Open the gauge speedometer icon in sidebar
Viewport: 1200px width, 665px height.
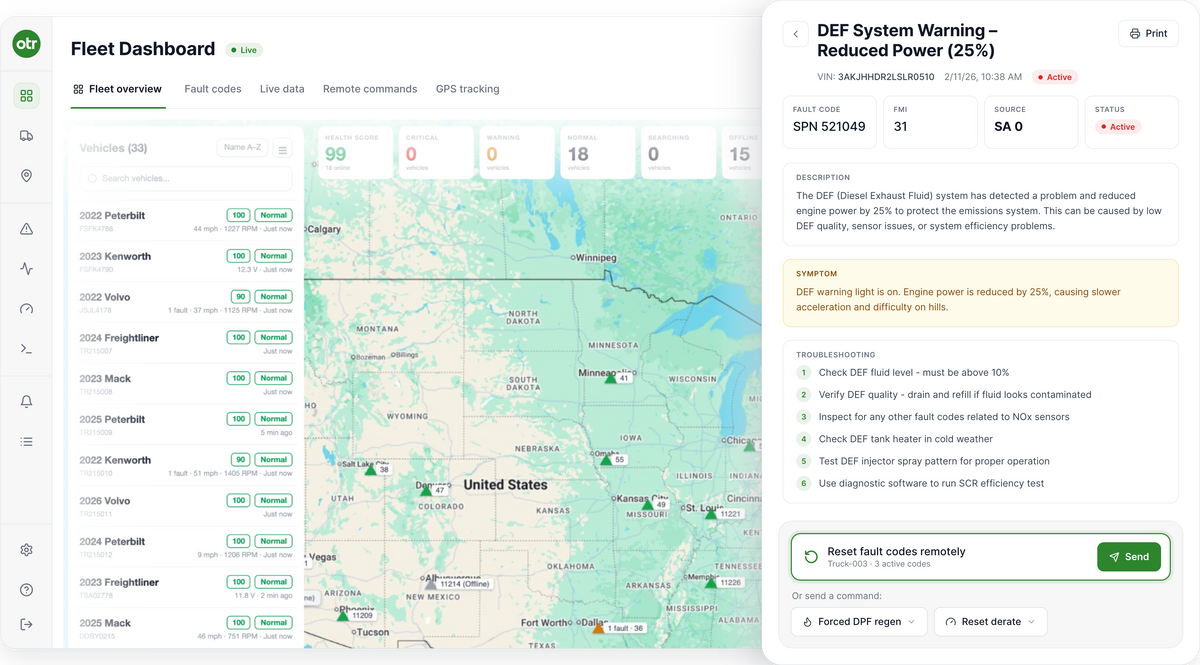point(27,309)
